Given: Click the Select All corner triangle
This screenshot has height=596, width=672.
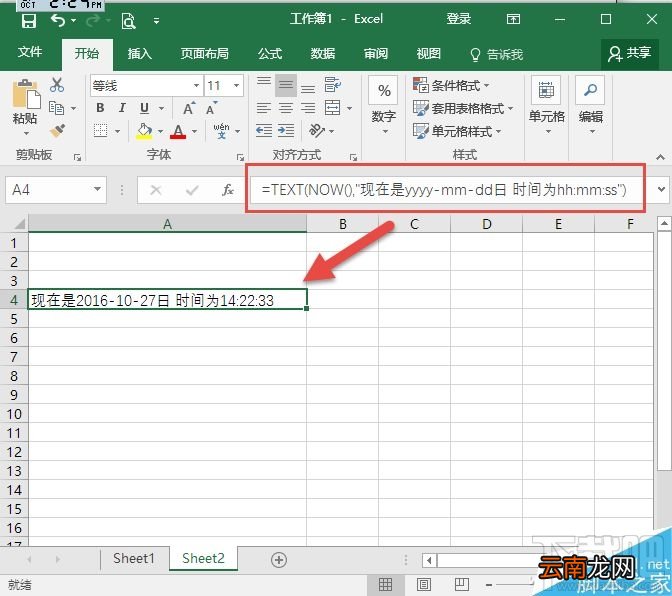Looking at the screenshot, I should (x=20, y=224).
